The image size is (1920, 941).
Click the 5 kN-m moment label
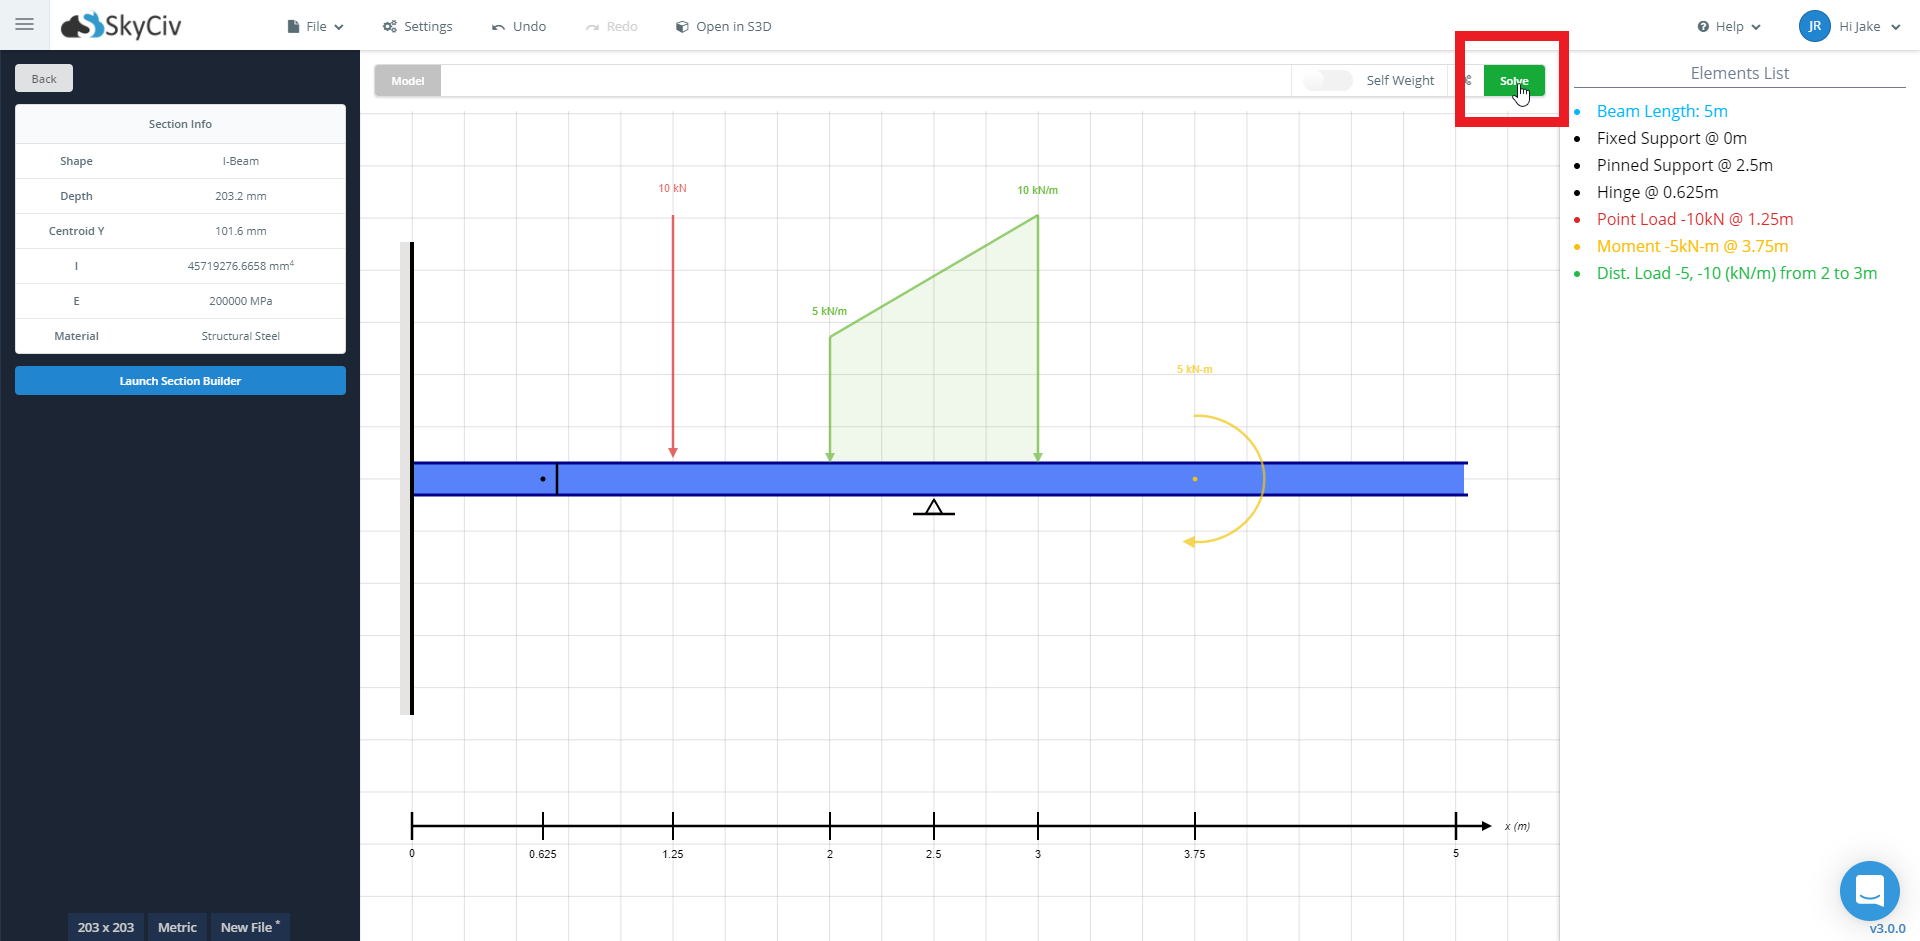[1194, 369]
